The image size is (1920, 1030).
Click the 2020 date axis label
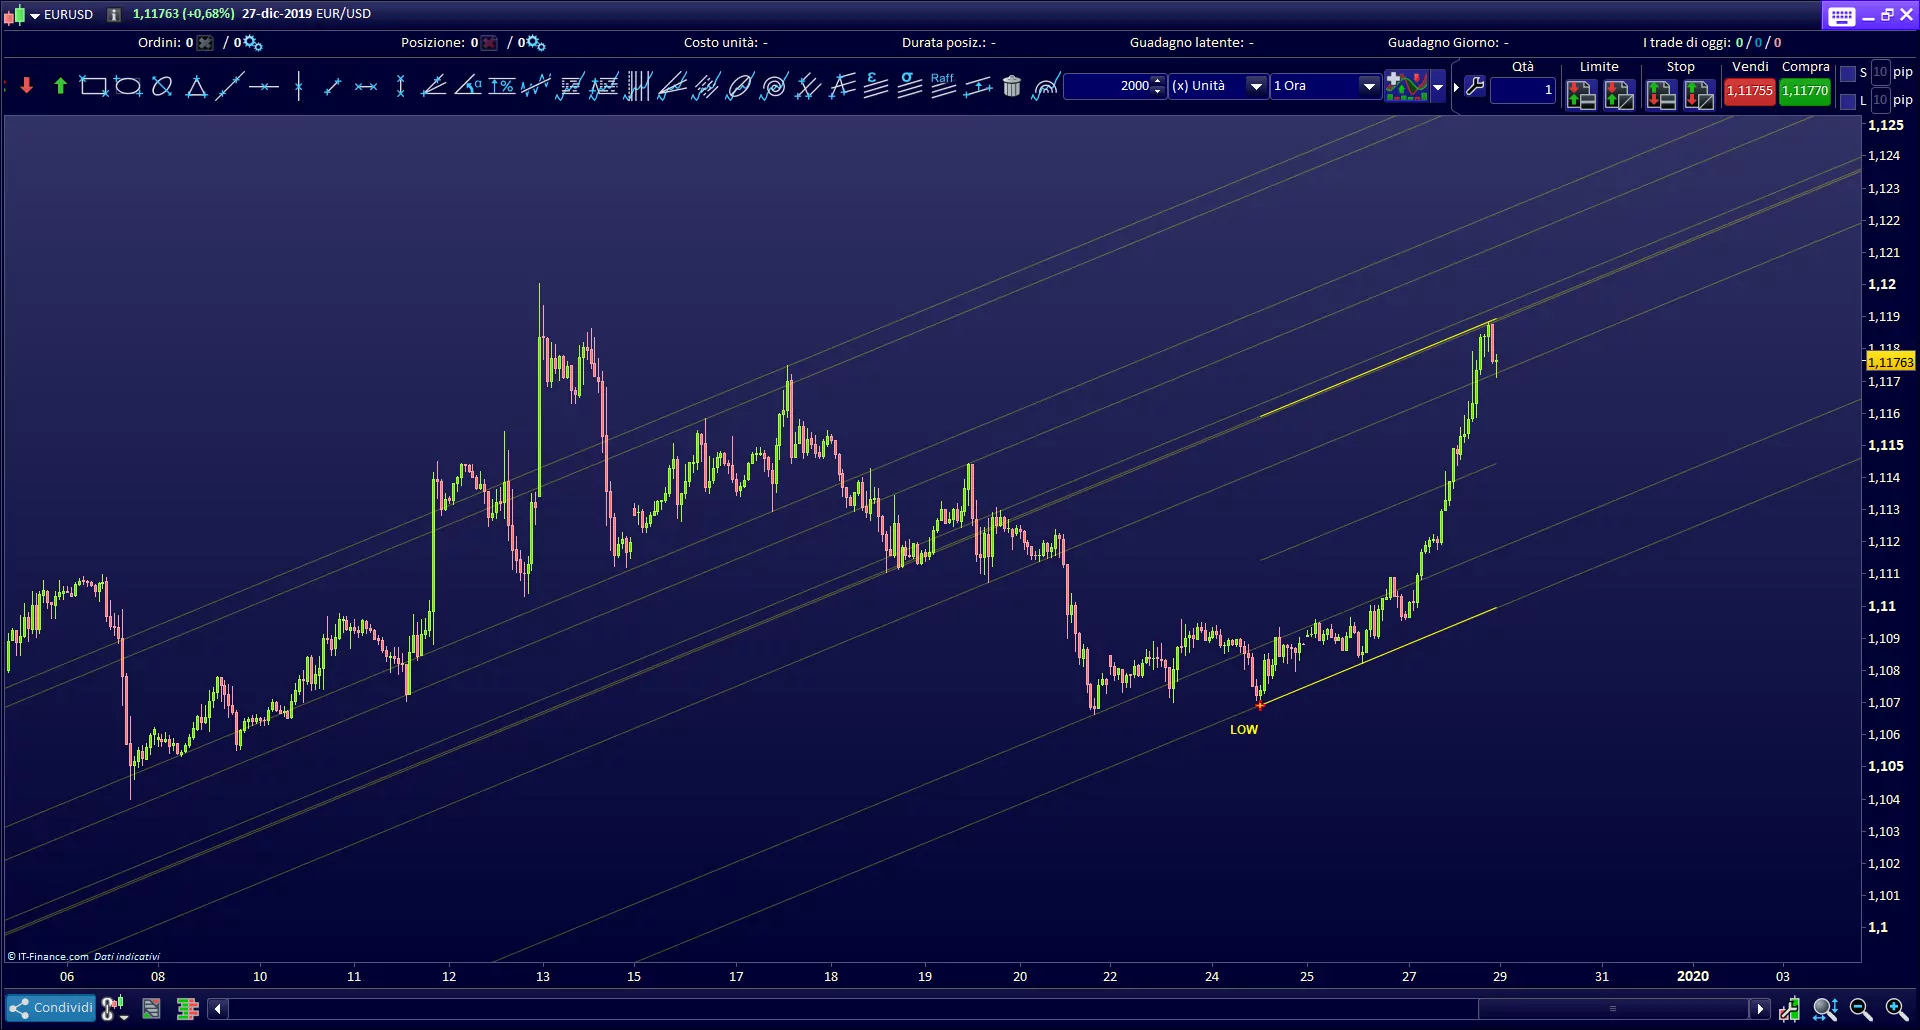[x=1693, y=976]
